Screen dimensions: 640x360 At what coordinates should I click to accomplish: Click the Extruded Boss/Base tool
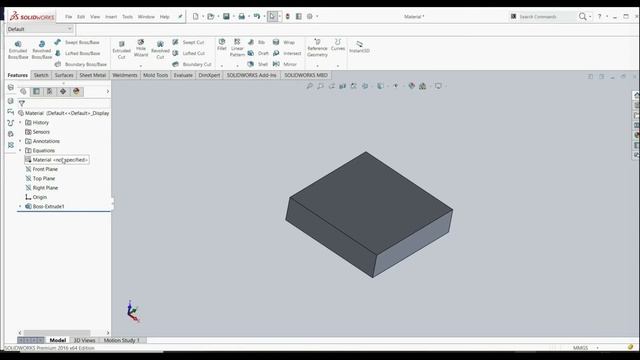[x=18, y=50]
